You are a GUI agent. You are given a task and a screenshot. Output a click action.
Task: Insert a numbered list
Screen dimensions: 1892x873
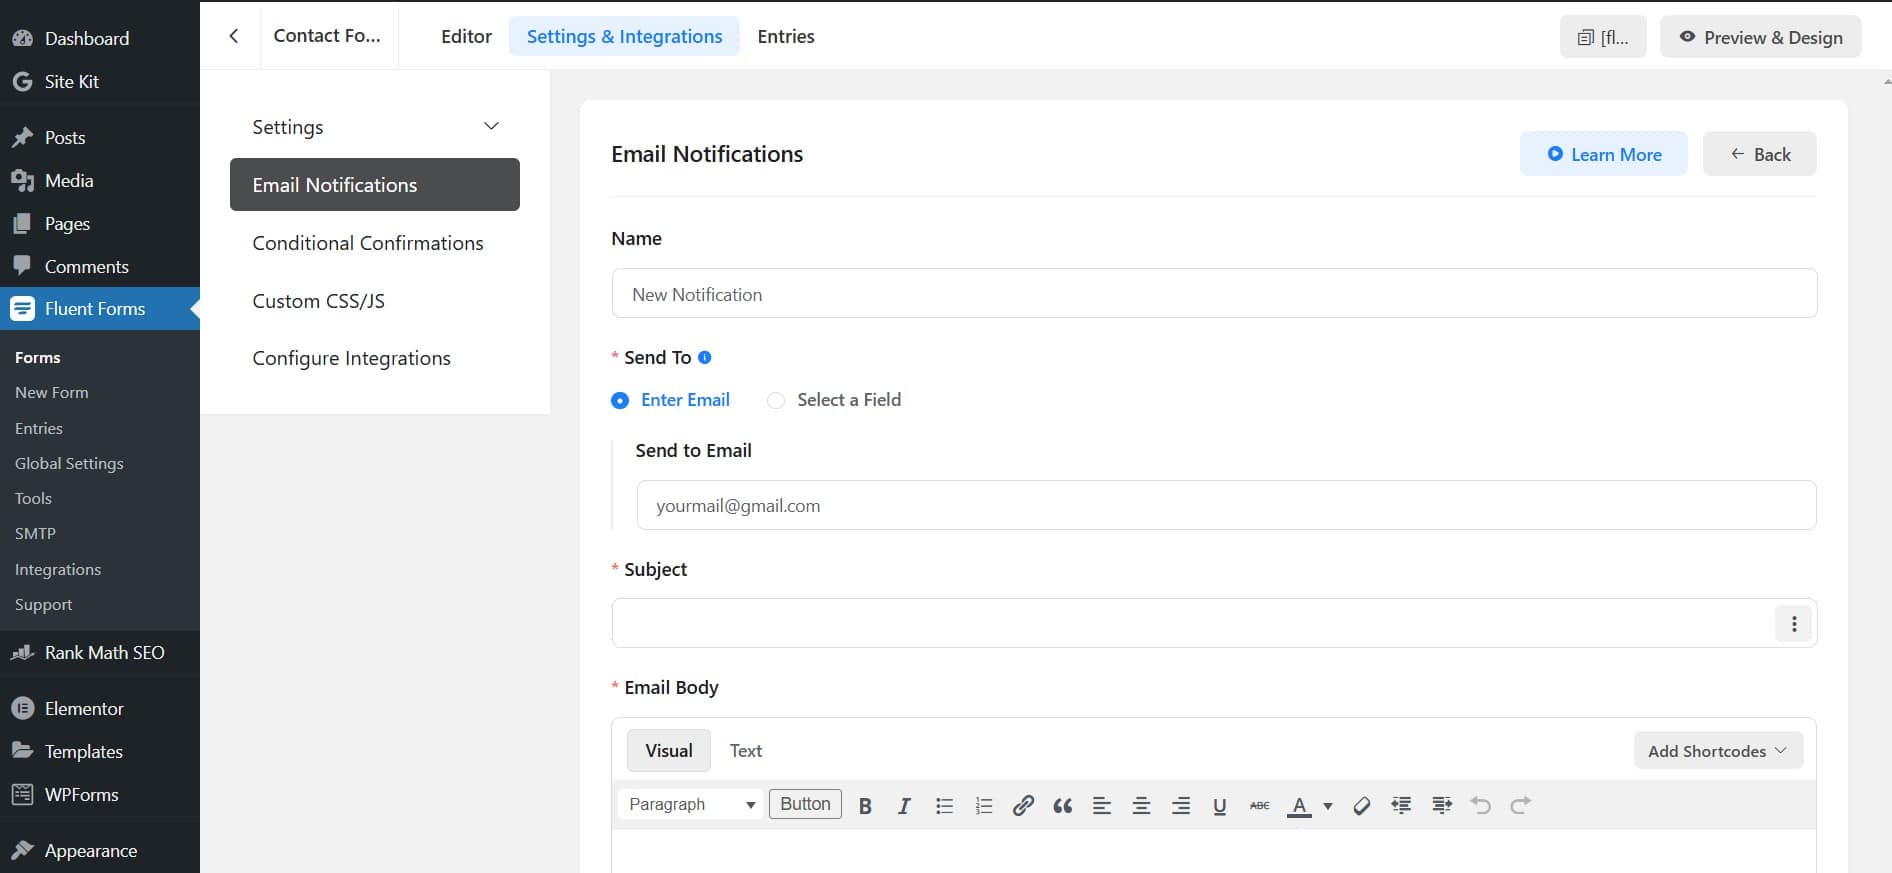click(984, 805)
